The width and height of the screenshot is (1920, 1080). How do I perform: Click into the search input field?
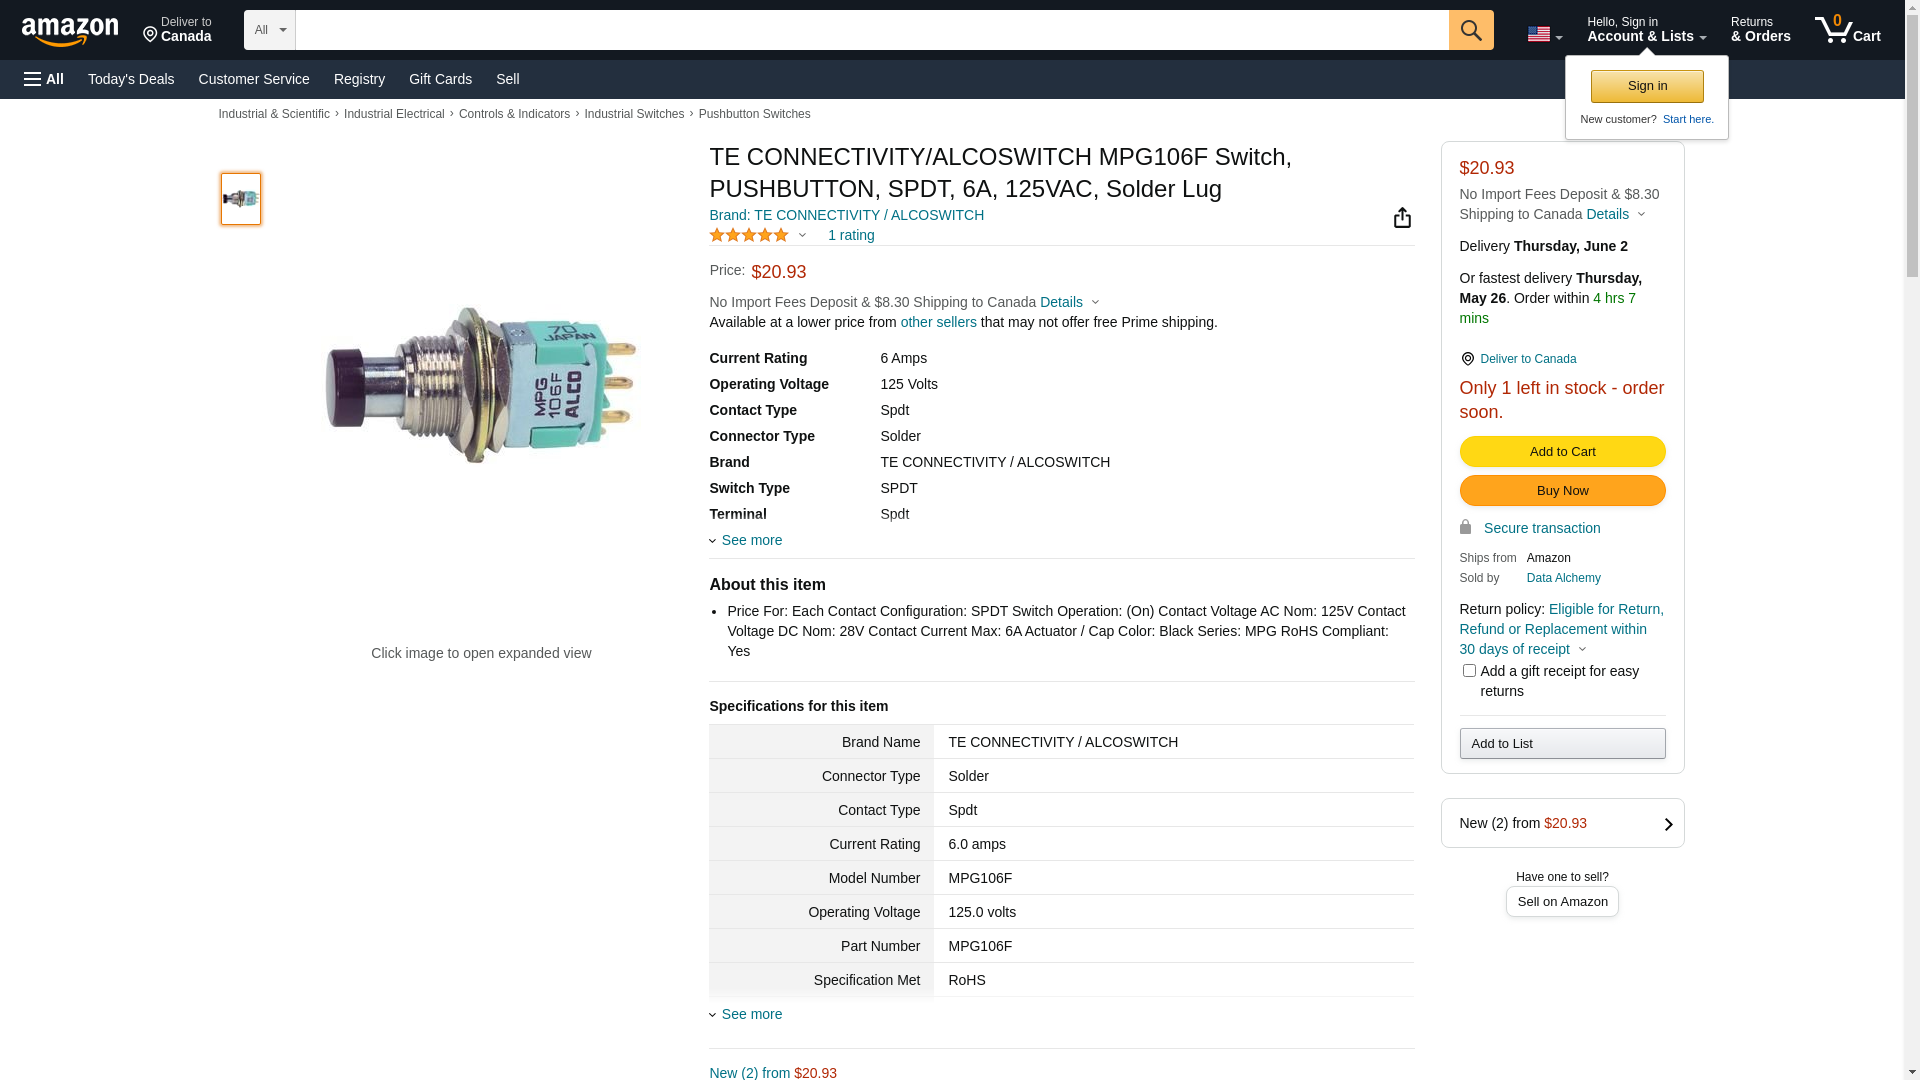[x=870, y=30]
